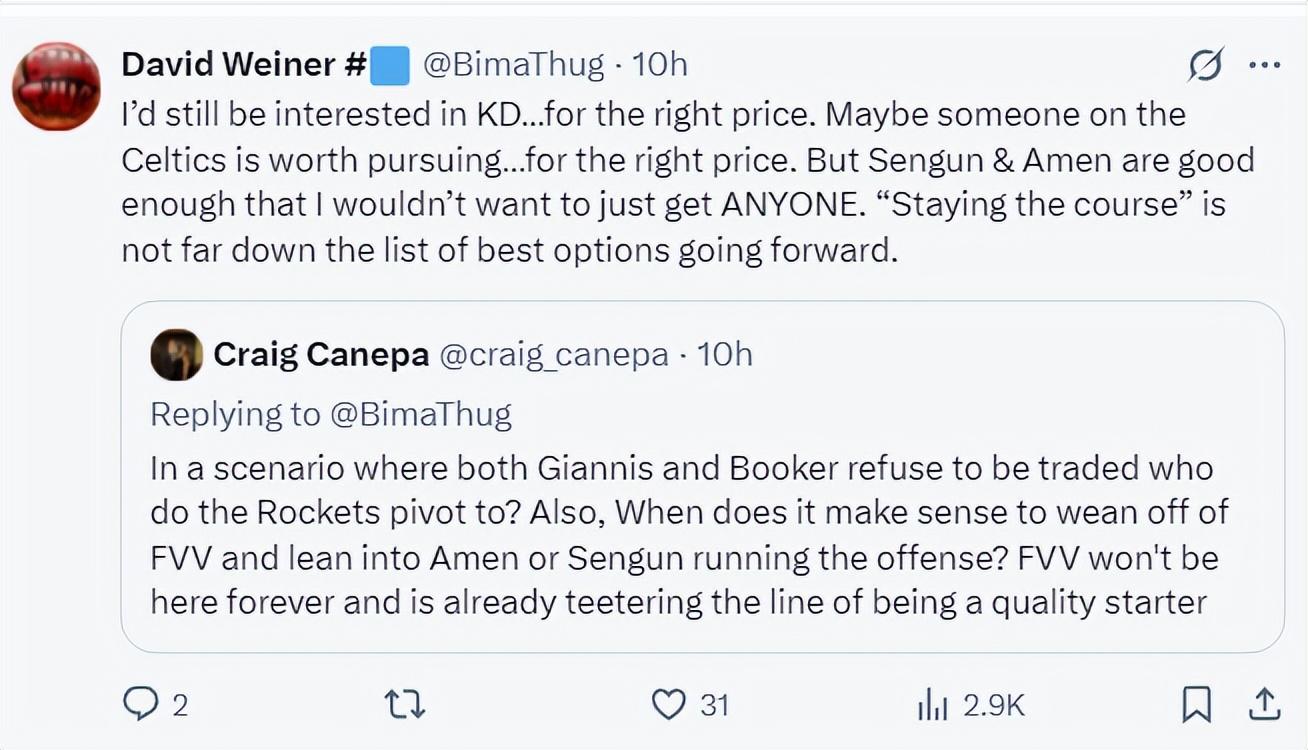This screenshot has width=1308, height=750.
Task: Click the share upload arrow icon
Action: [1264, 705]
